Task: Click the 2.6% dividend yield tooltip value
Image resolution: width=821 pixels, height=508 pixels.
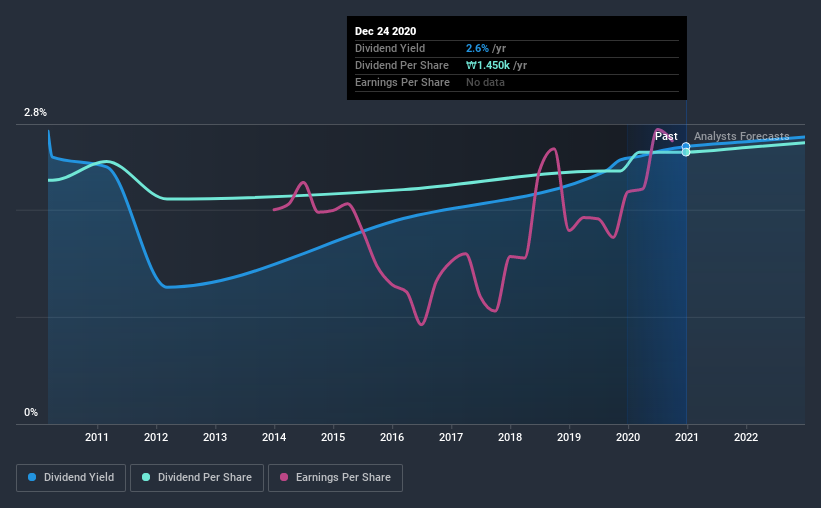Action: pos(478,48)
